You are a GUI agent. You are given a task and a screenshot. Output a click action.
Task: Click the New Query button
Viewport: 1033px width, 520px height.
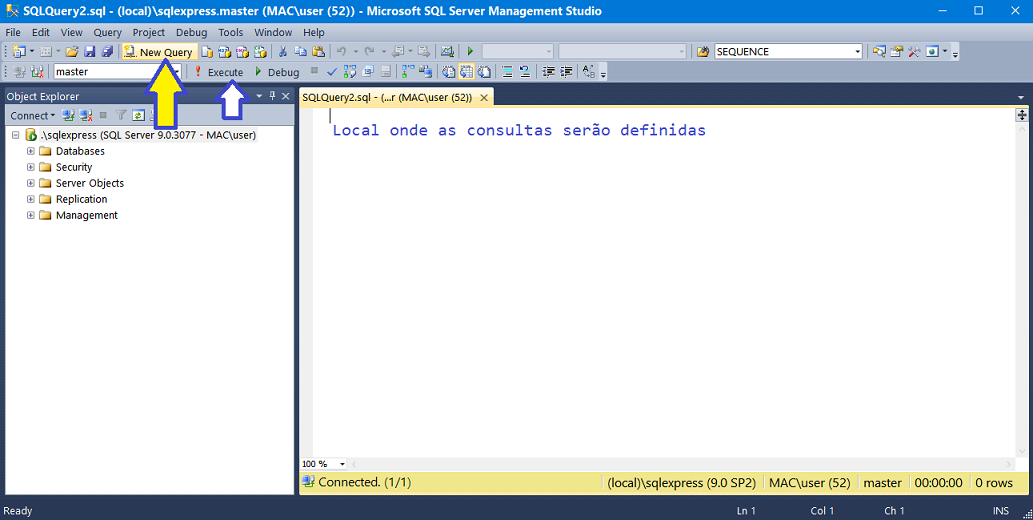(x=159, y=52)
